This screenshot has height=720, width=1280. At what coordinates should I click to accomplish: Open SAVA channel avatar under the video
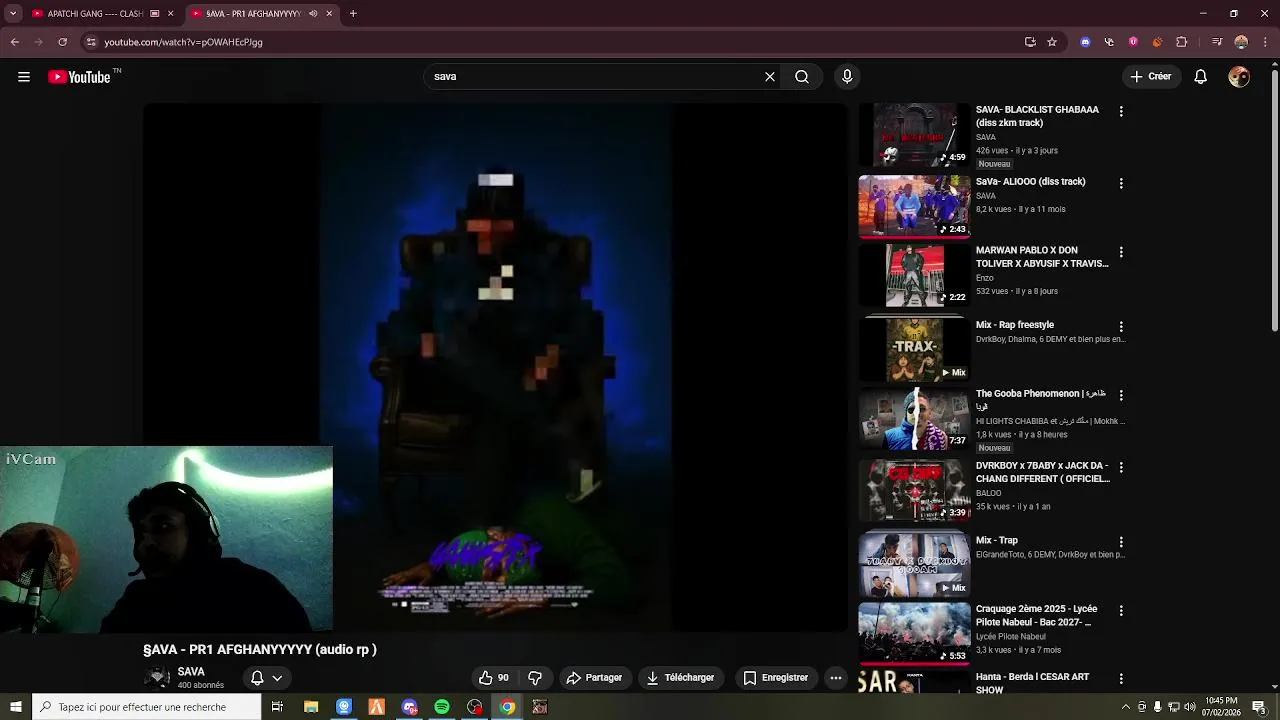tap(157, 678)
